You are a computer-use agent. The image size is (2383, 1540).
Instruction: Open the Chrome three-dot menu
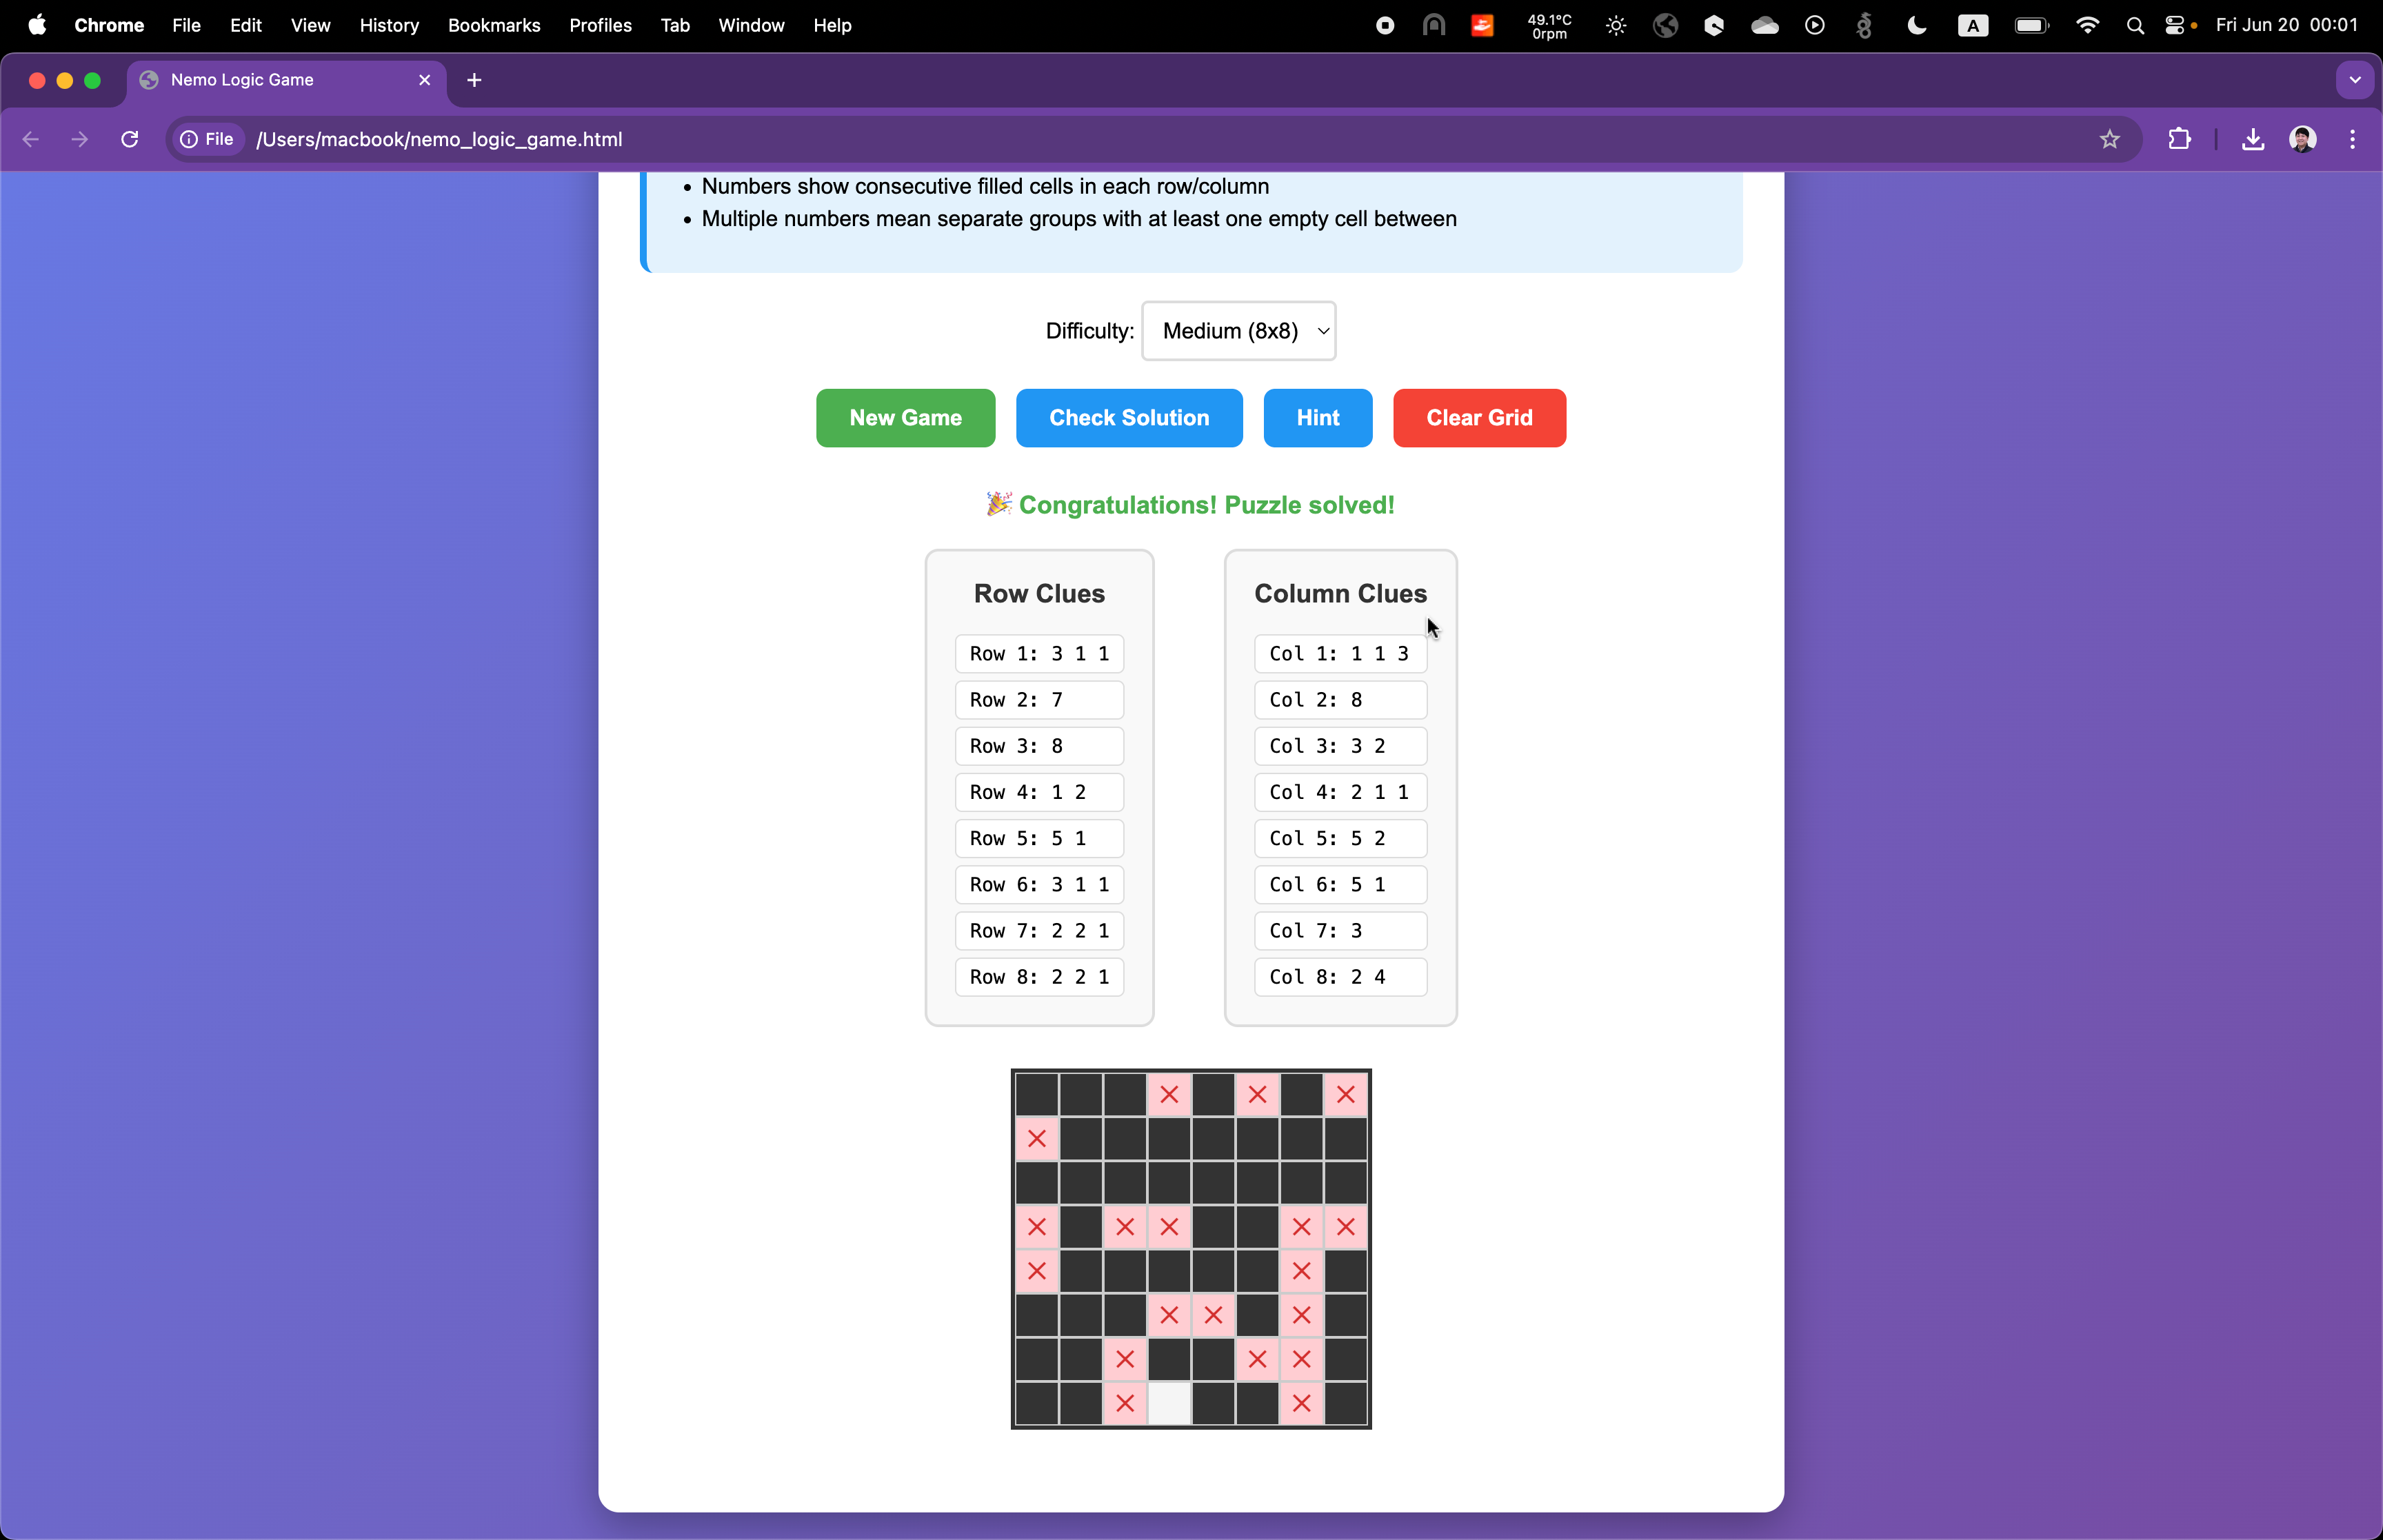click(2352, 139)
